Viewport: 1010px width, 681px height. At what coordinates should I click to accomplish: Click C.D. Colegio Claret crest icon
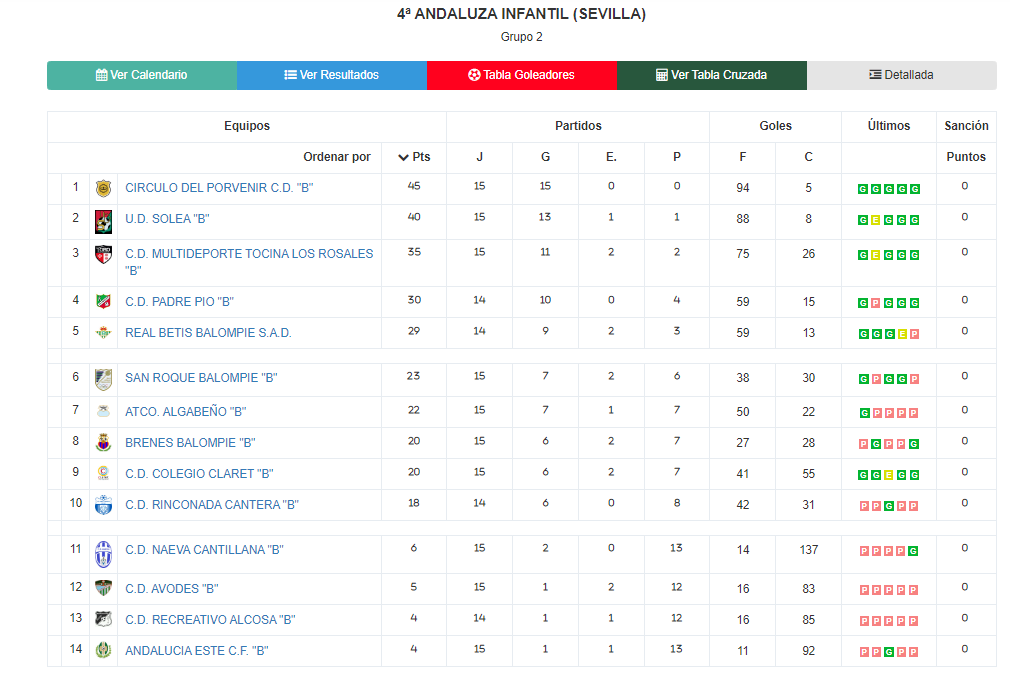click(103, 474)
